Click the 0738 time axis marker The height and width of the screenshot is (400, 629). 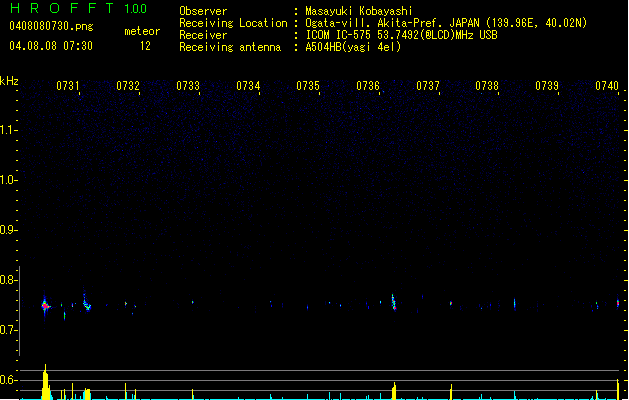pos(487,86)
